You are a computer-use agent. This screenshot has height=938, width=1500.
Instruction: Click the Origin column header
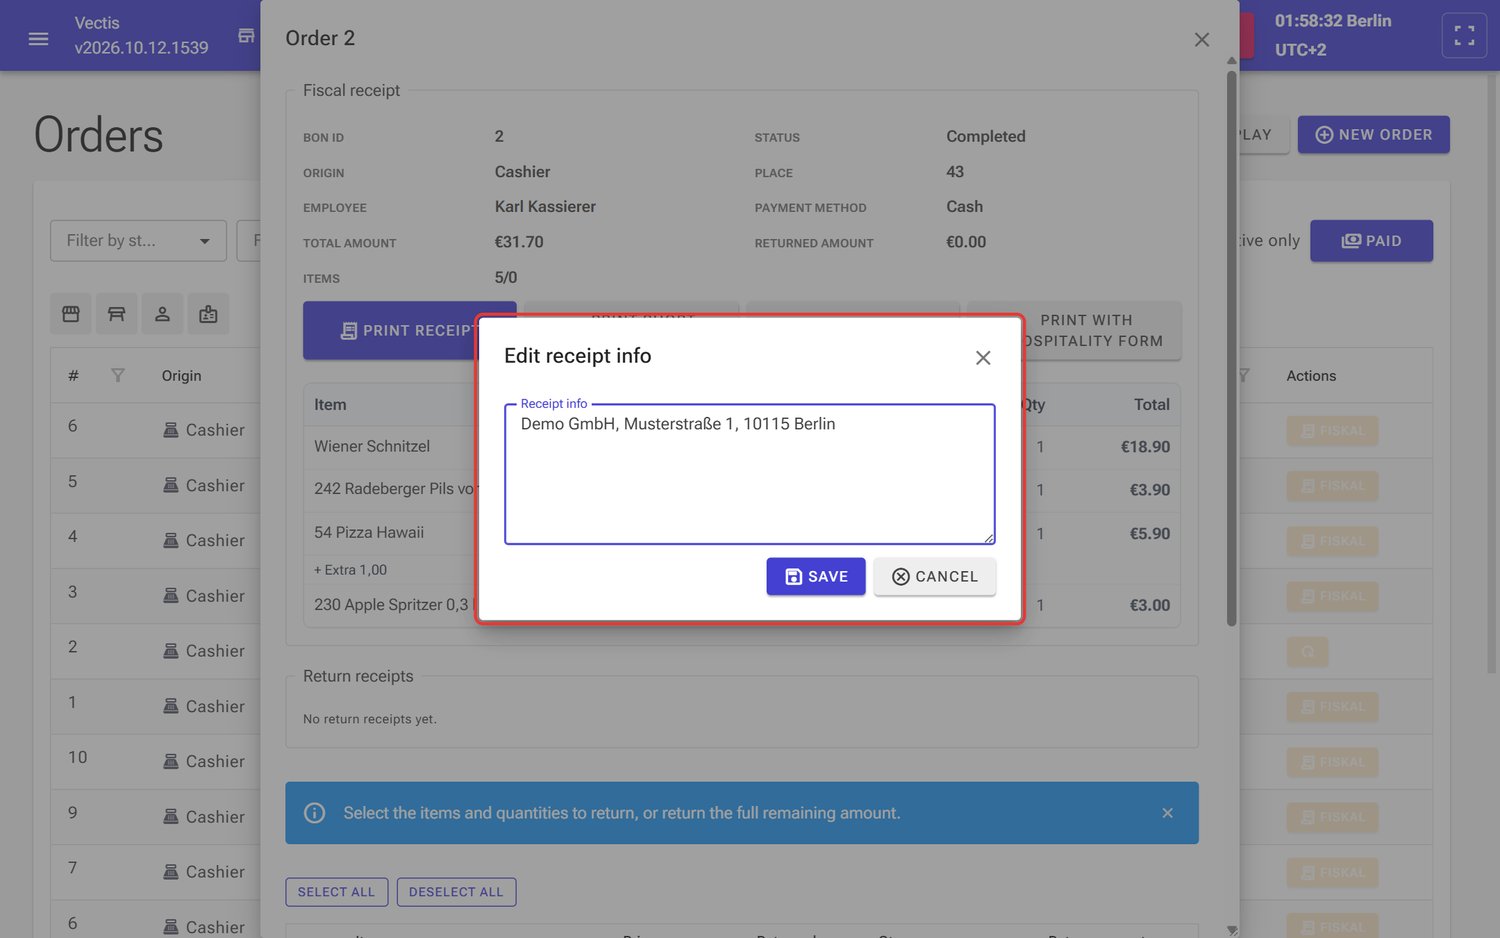pos(181,376)
